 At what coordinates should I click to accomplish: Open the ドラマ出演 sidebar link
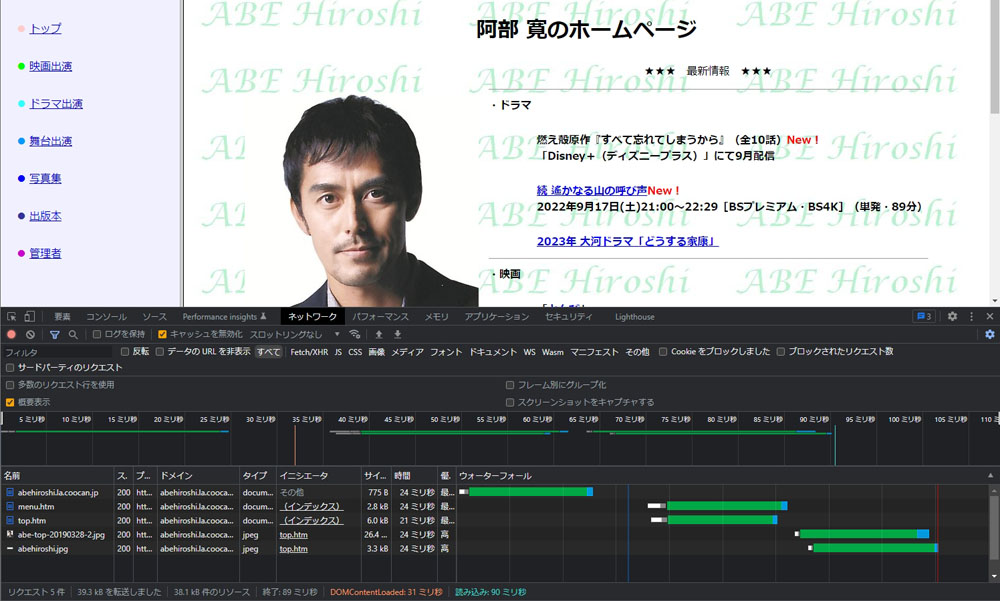[56, 103]
